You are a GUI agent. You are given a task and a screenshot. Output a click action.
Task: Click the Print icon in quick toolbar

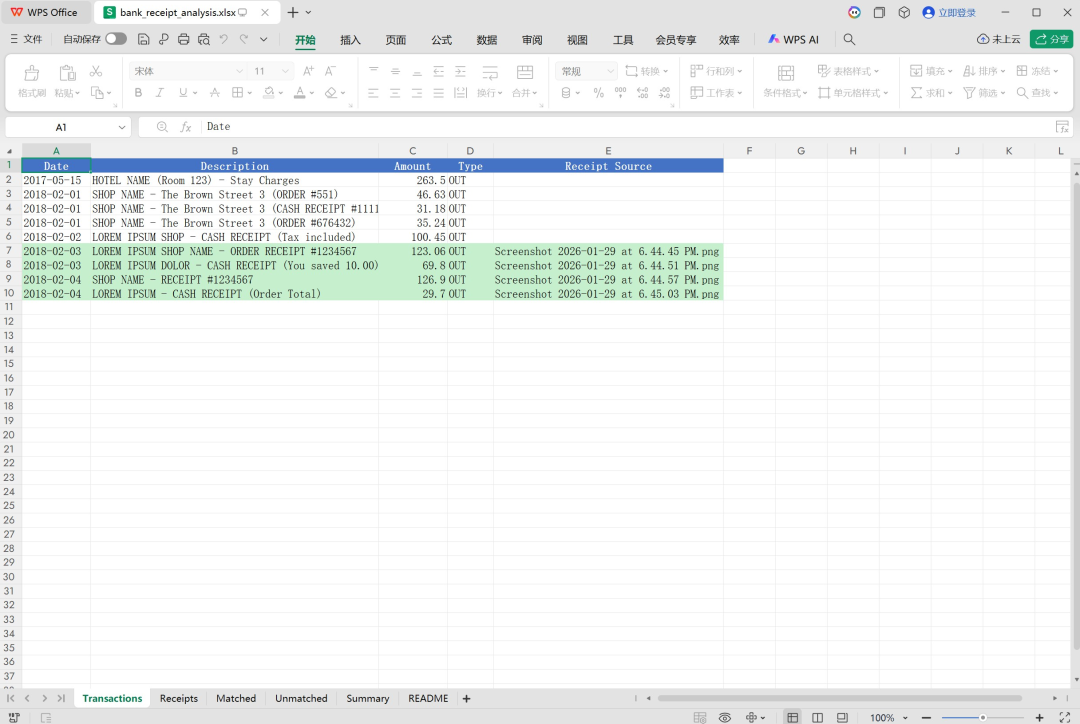tap(183, 39)
